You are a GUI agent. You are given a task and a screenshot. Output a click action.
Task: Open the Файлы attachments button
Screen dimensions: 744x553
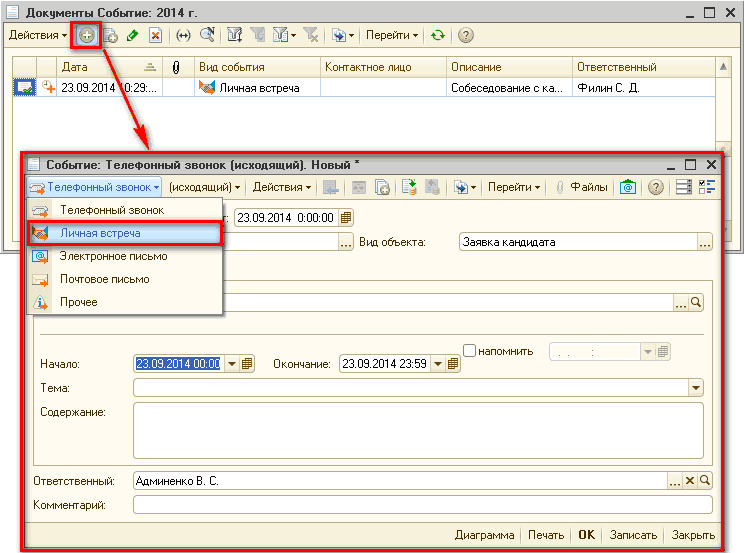(x=582, y=187)
